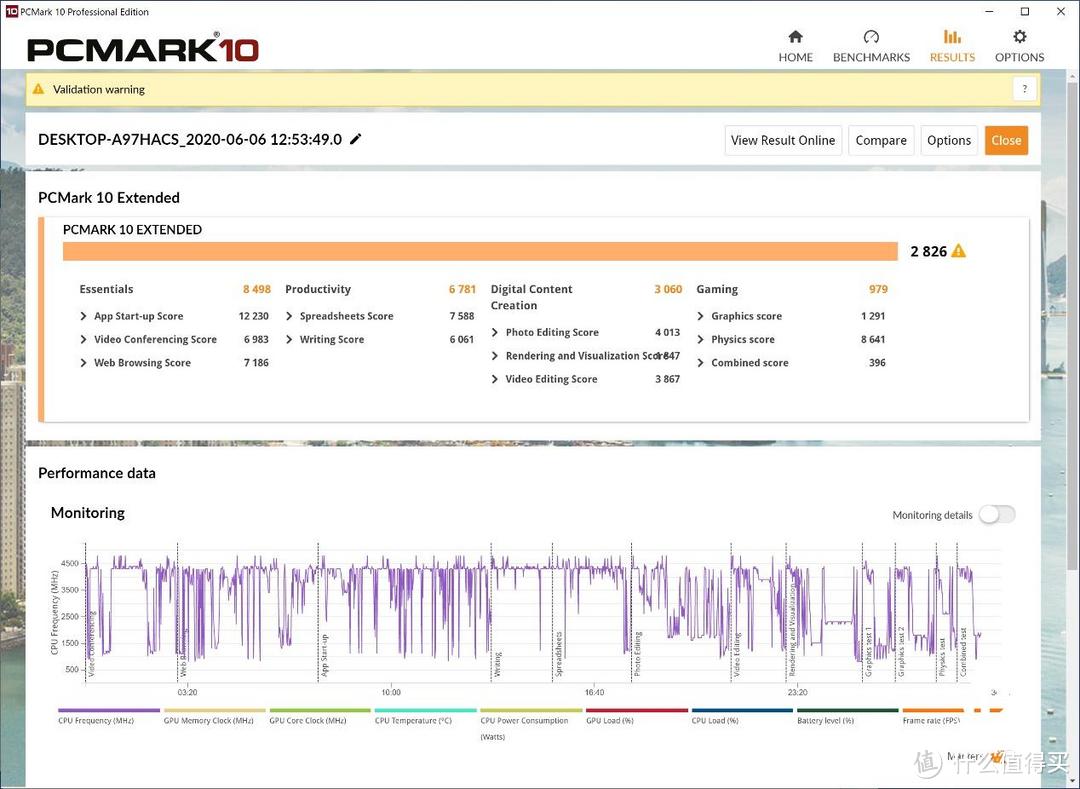Image resolution: width=1080 pixels, height=789 pixels.
Task: Close the result with orange Close button
Action: pos(1006,140)
